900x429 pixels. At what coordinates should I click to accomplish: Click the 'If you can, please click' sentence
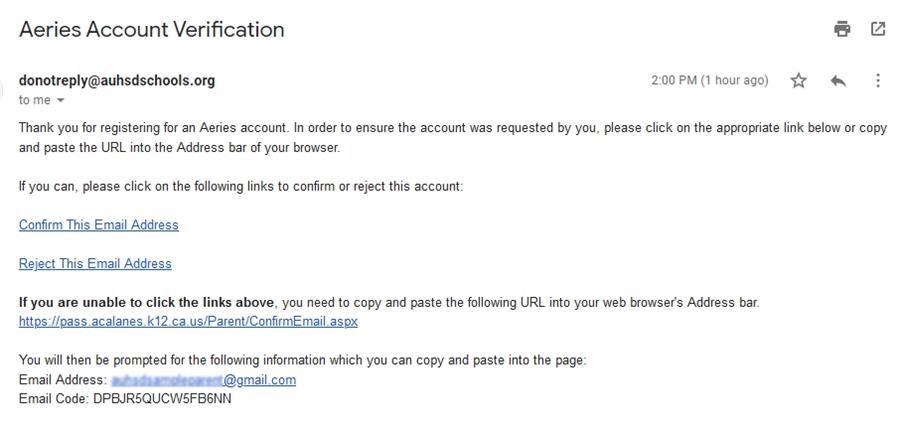(241, 187)
